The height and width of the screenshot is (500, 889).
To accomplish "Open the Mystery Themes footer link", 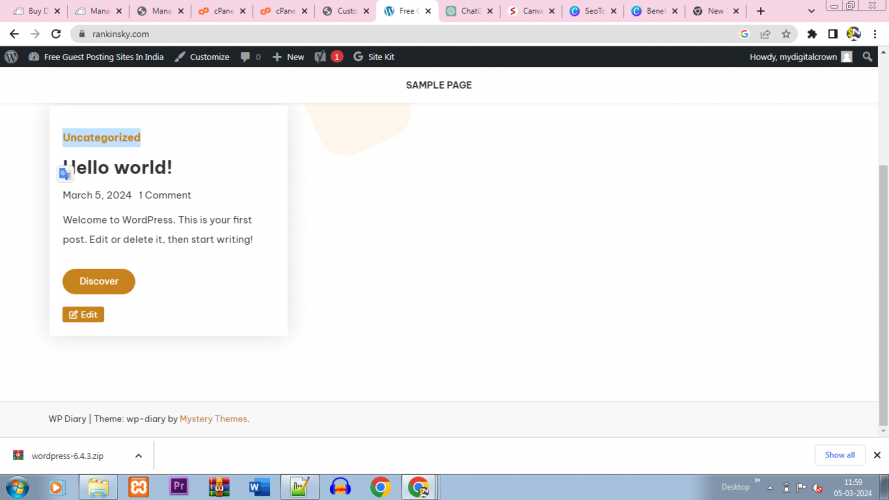I will [x=213, y=419].
